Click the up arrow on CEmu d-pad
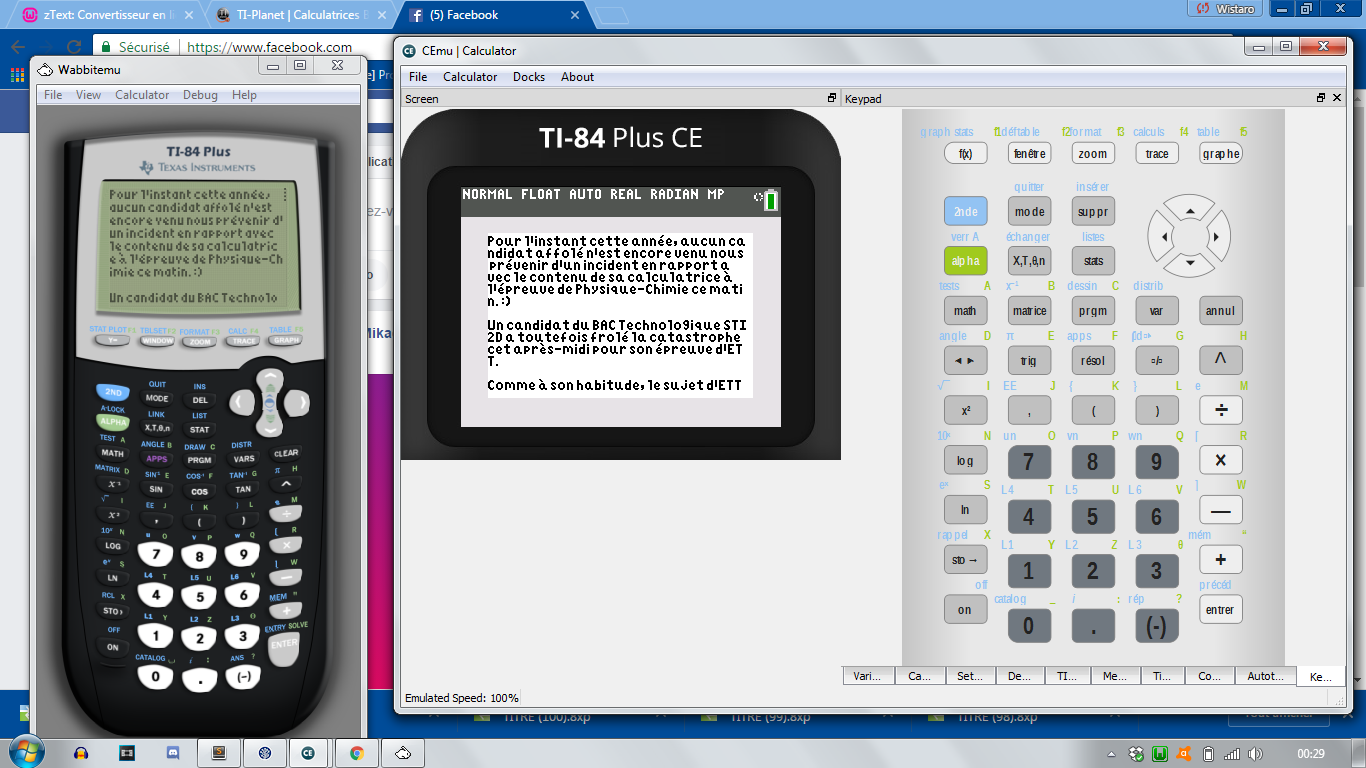The width and height of the screenshot is (1366, 768). point(1190,210)
